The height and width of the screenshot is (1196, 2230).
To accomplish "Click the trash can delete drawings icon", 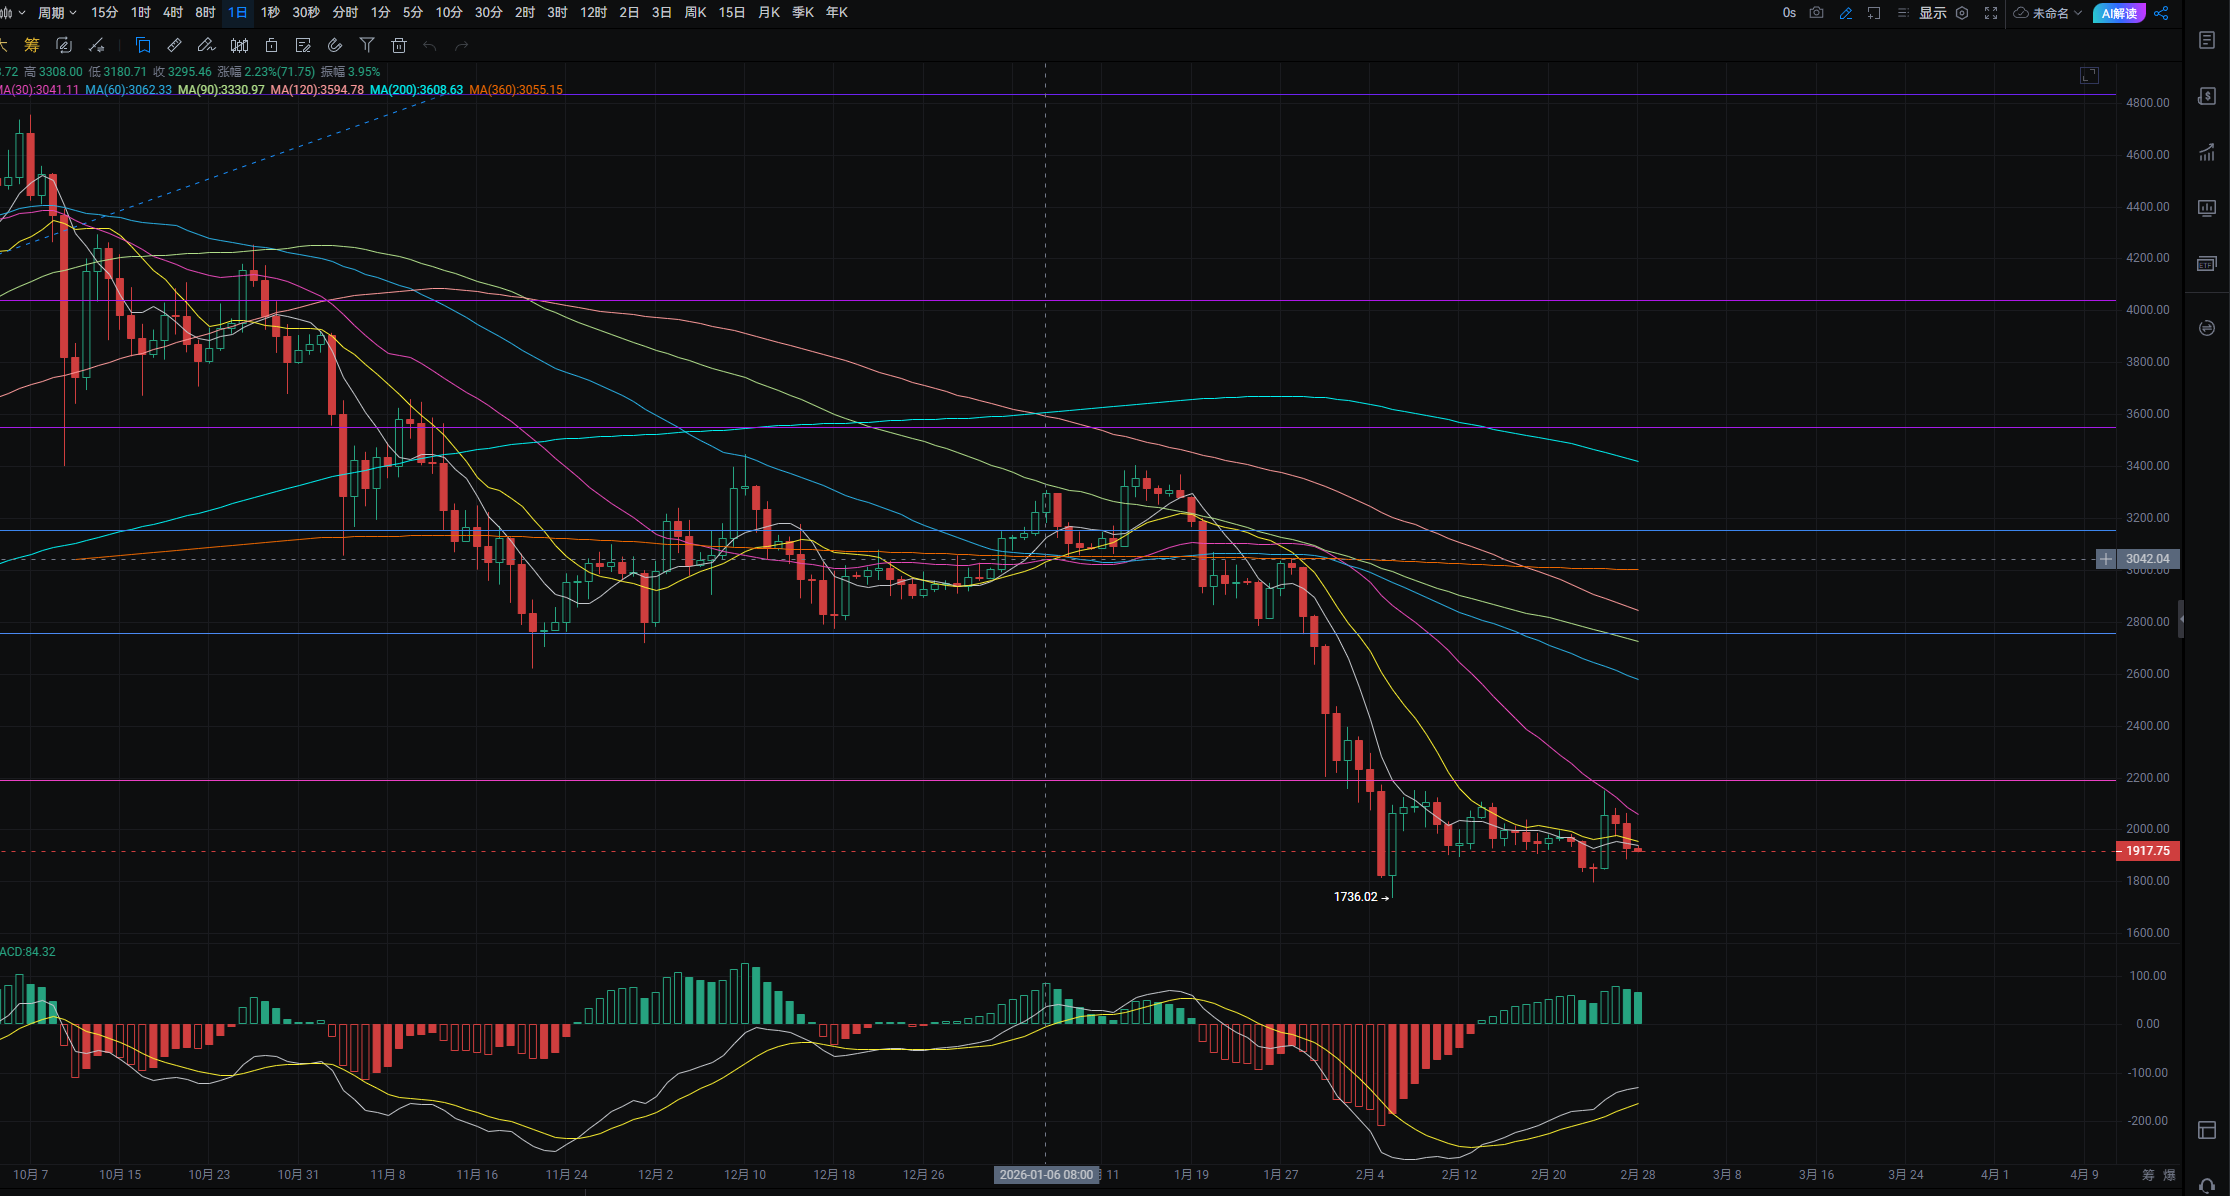I will 399,45.
